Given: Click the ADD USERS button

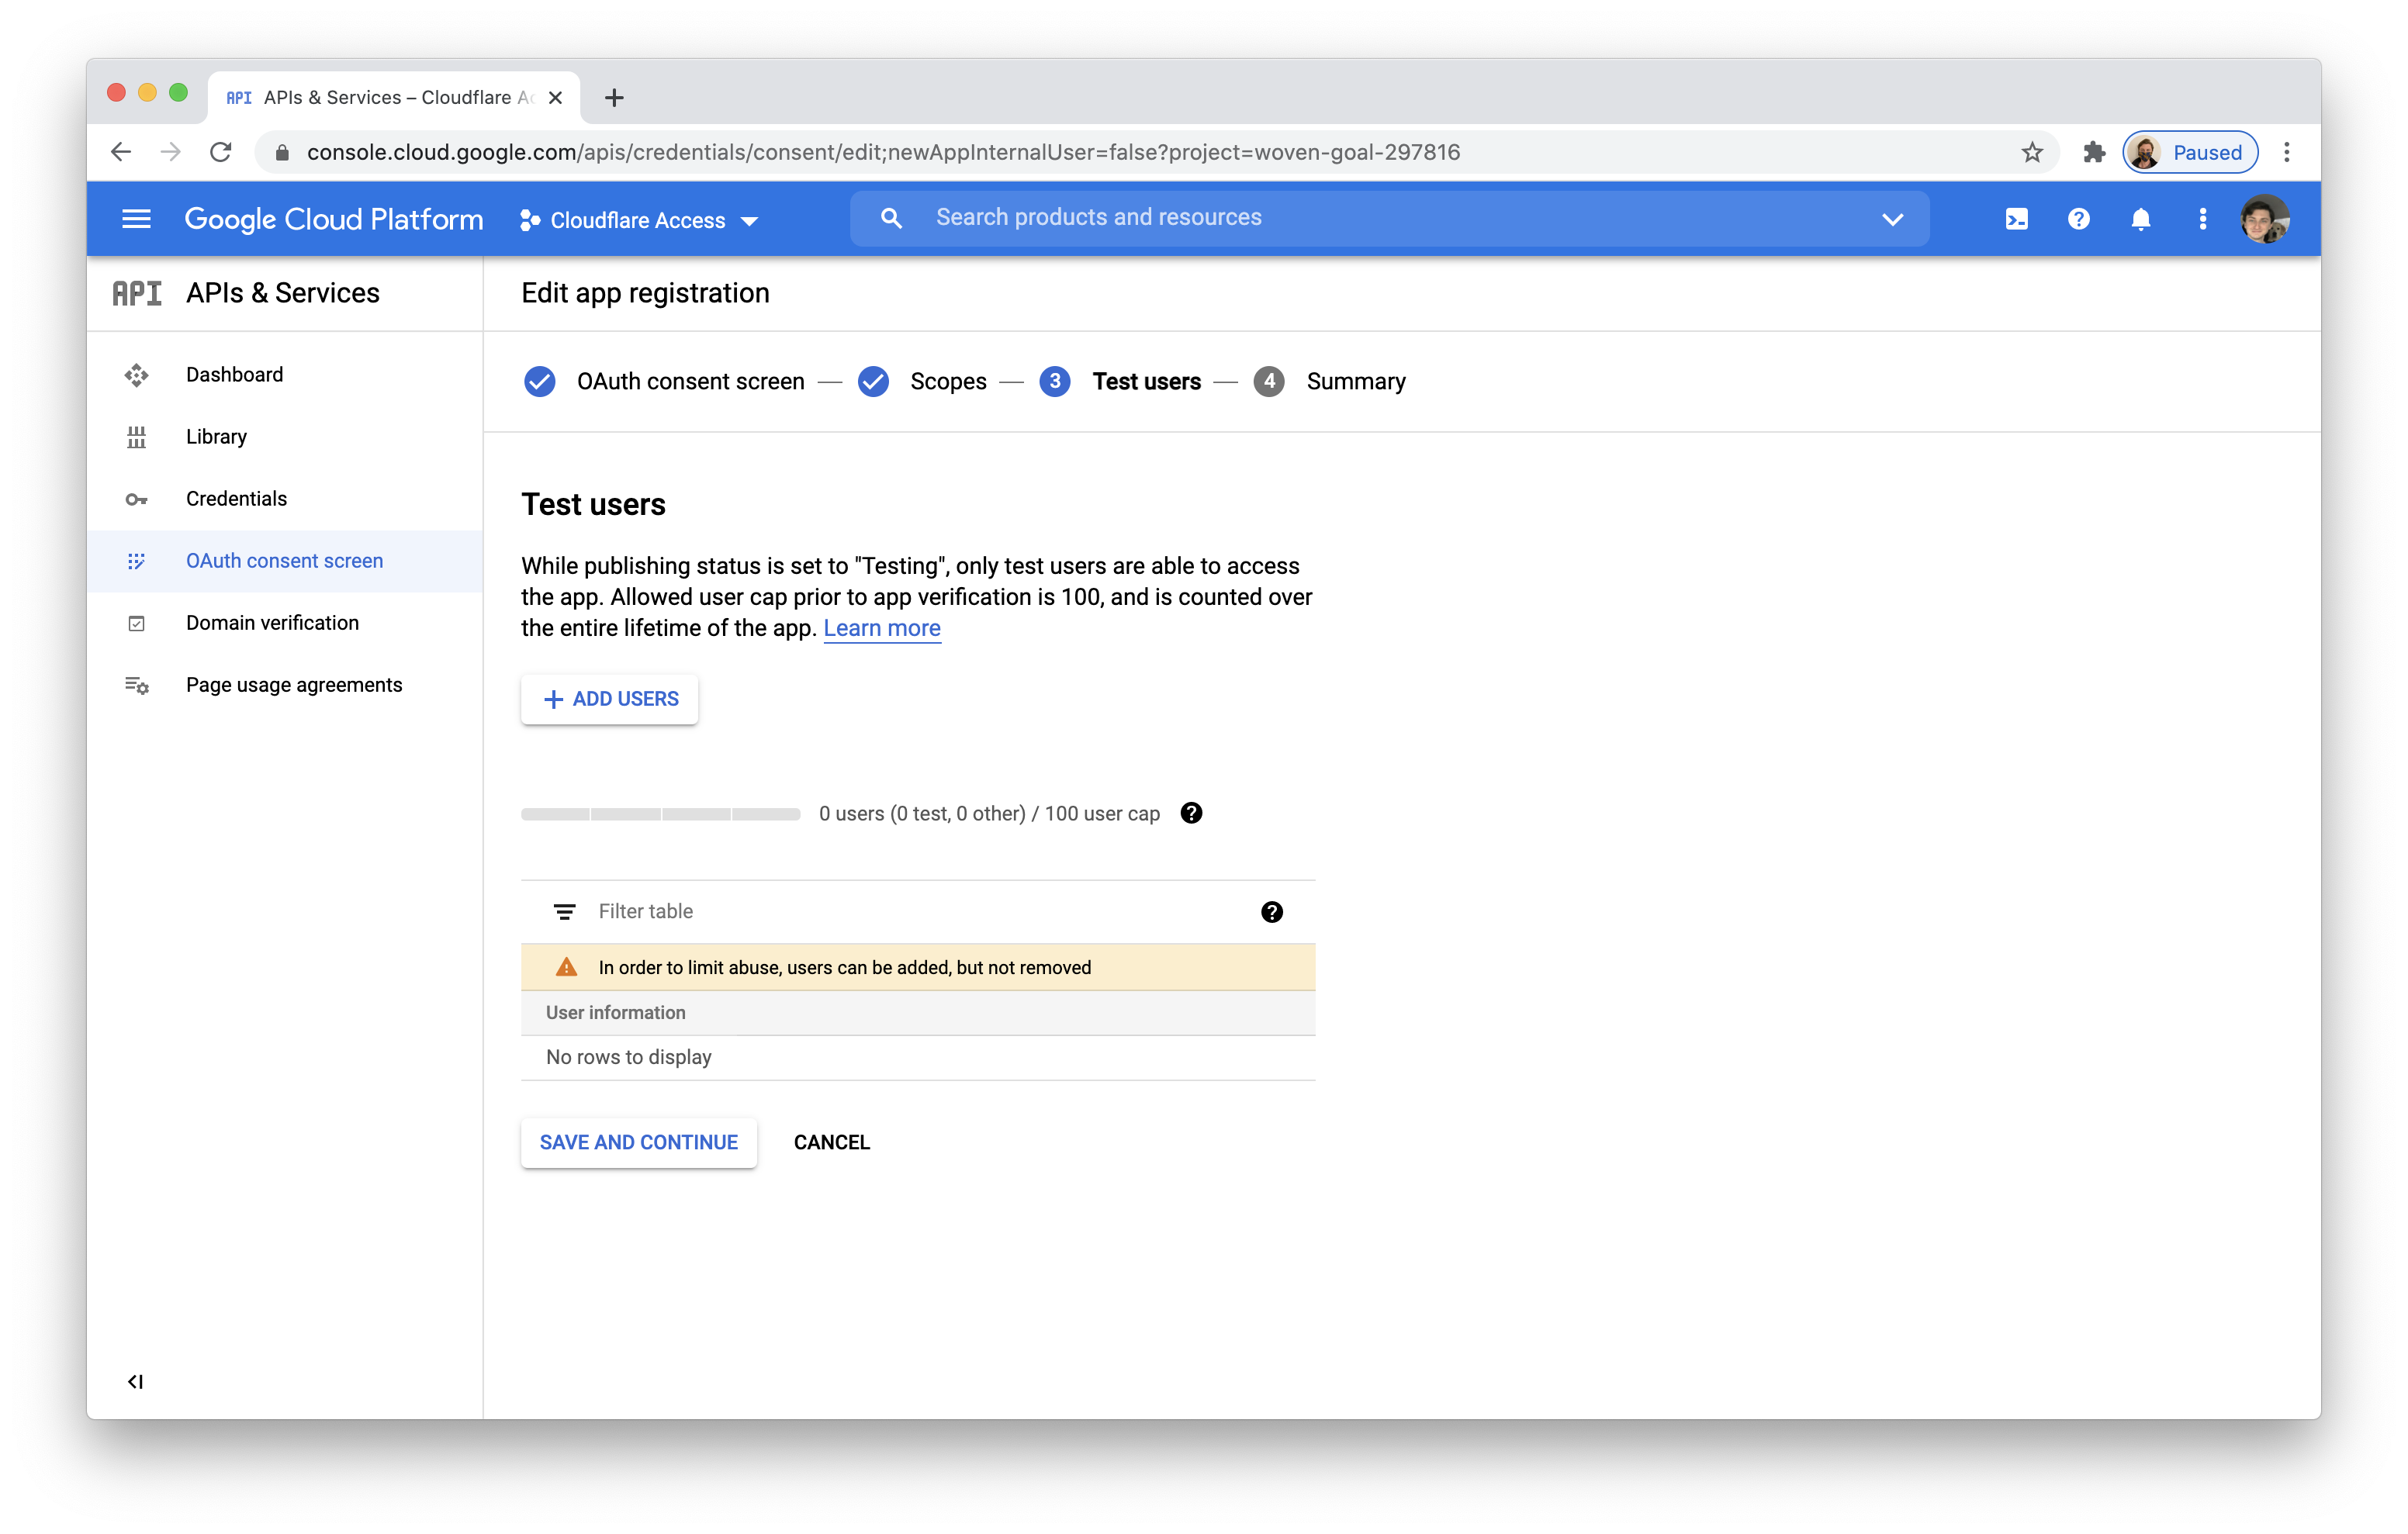Looking at the screenshot, I should [609, 699].
